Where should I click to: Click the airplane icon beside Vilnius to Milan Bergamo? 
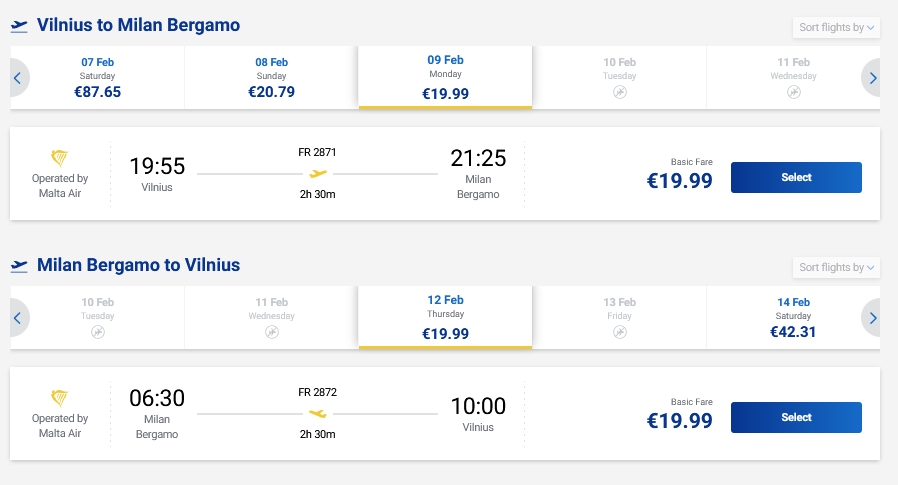[19, 25]
